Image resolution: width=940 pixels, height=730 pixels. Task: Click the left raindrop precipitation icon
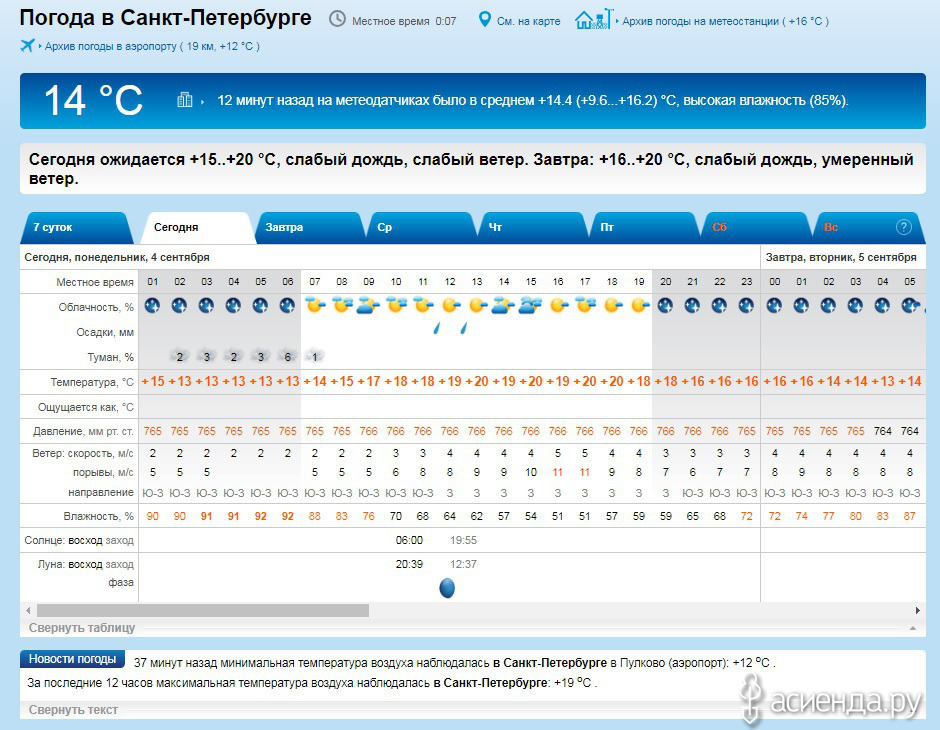click(x=437, y=328)
